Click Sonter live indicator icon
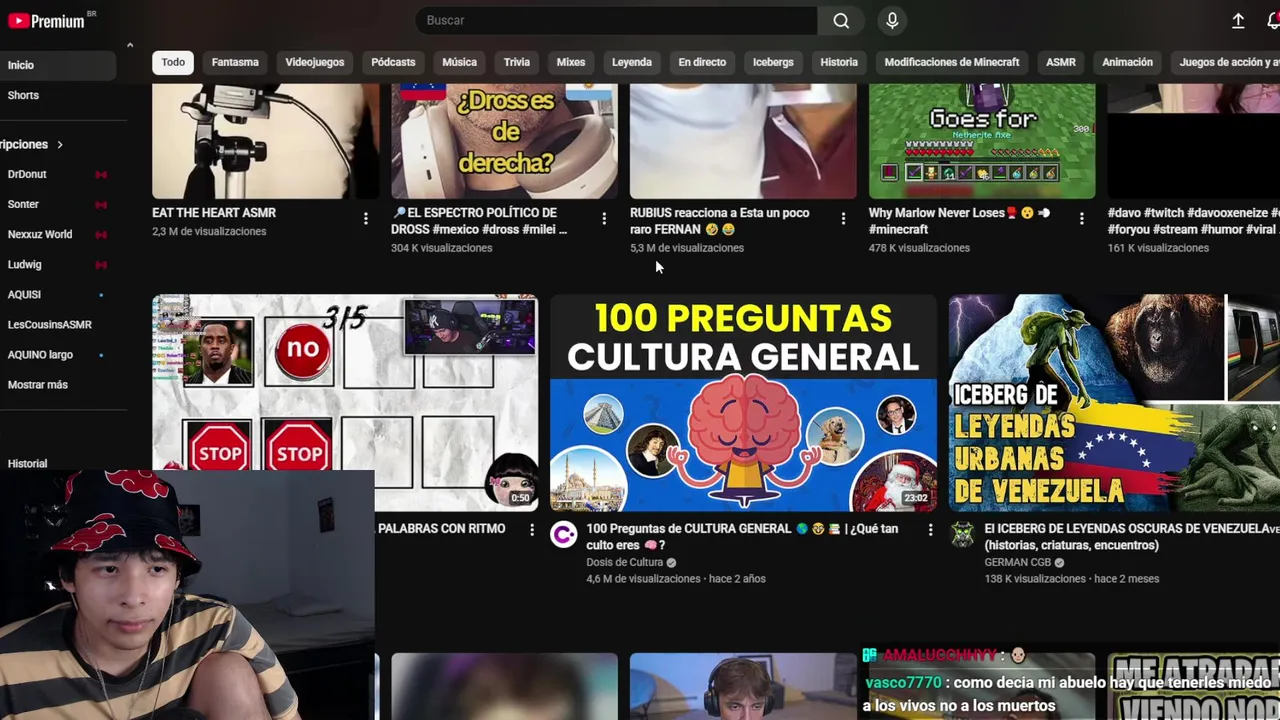The height and width of the screenshot is (720, 1280). 101,204
